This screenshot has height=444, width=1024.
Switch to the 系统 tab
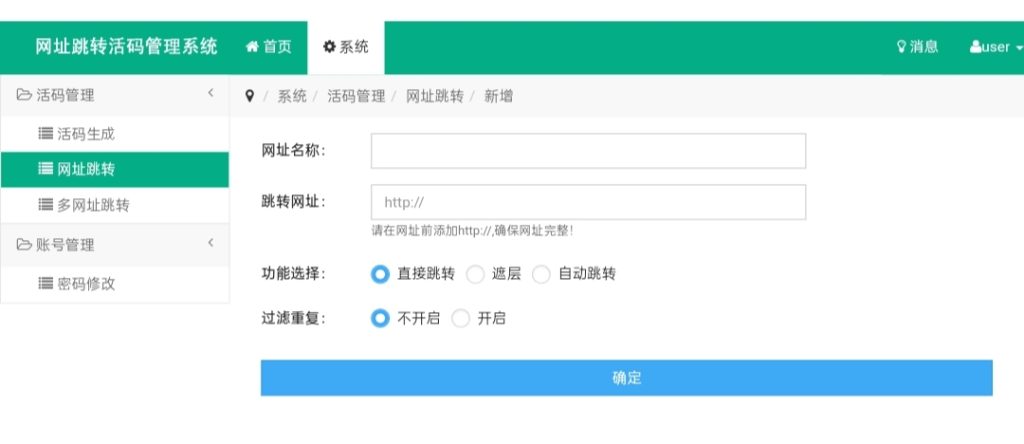tap(346, 47)
